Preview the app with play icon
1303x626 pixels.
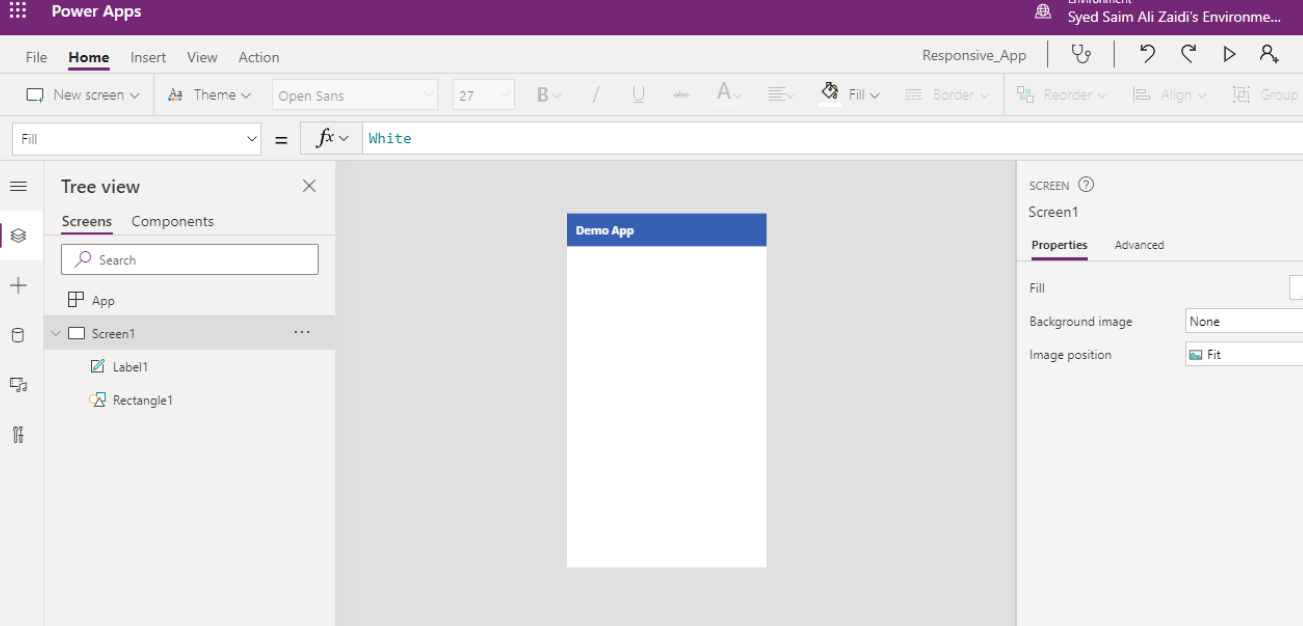click(1229, 54)
